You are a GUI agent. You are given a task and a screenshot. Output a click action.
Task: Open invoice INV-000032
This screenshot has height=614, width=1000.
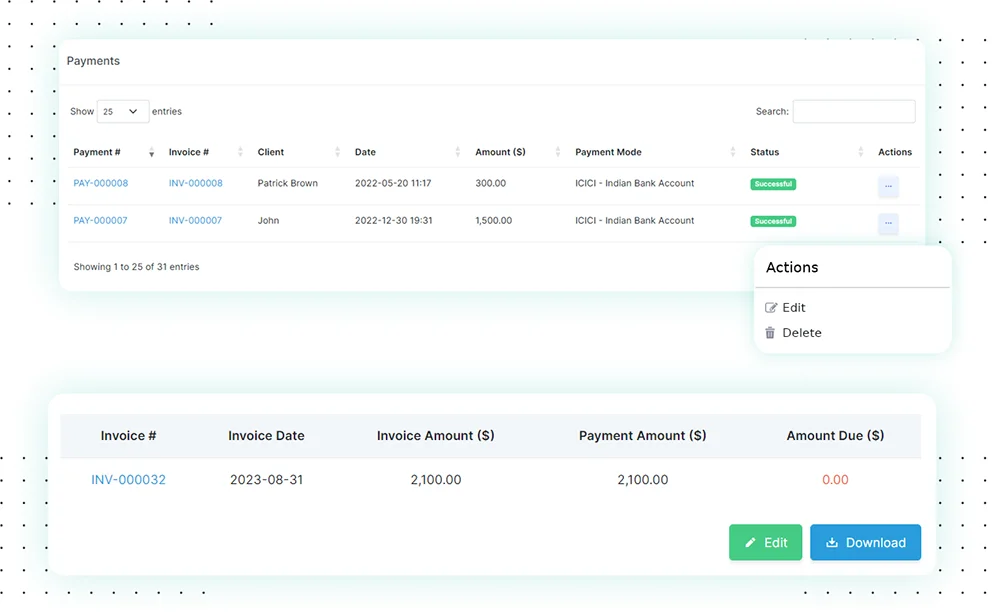[x=128, y=479]
